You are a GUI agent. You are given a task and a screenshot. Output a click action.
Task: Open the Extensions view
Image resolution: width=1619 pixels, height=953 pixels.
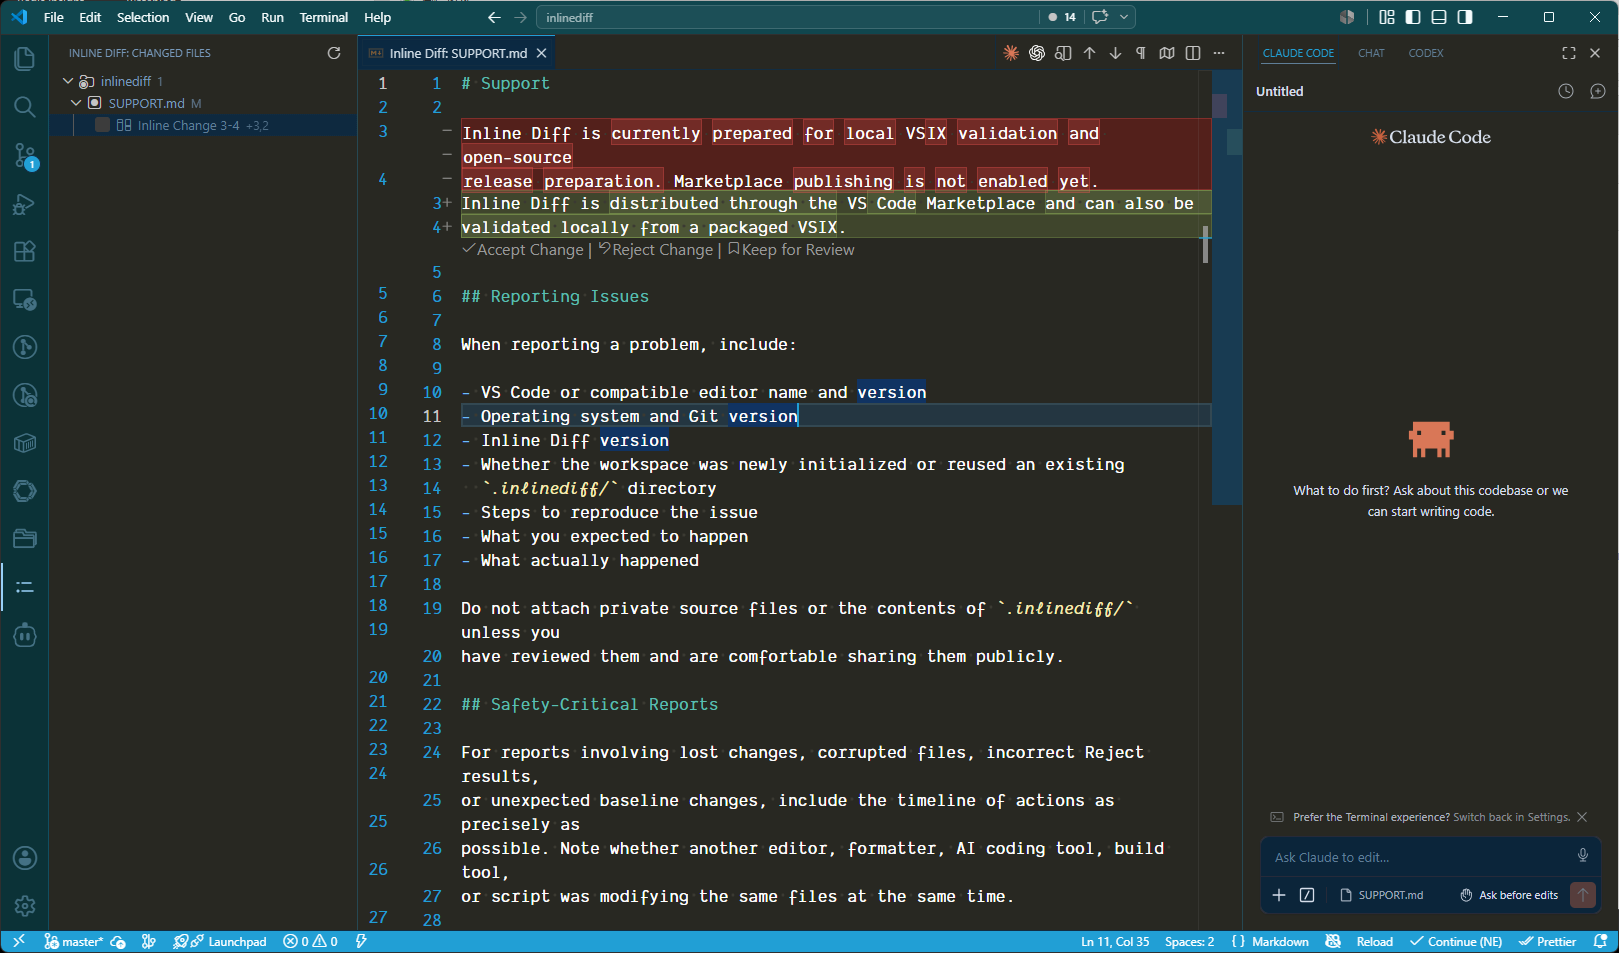point(25,251)
